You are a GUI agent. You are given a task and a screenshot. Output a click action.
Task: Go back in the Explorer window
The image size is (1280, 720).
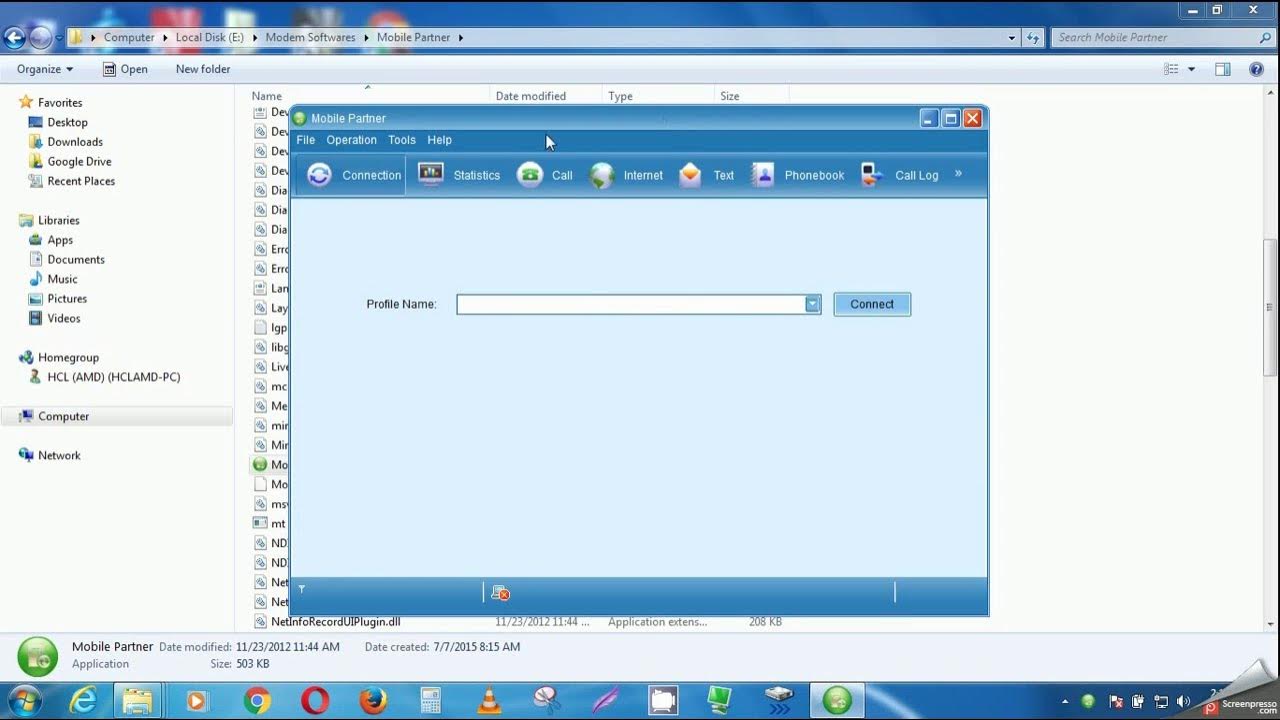(14, 38)
